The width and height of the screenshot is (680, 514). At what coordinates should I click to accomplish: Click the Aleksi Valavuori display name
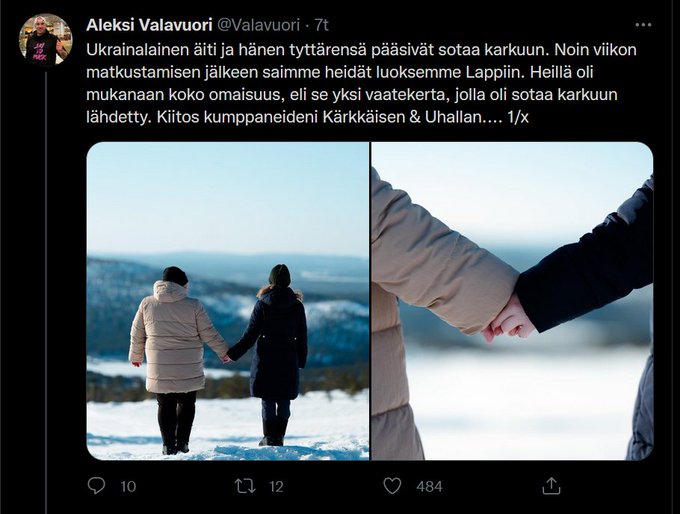coord(149,25)
